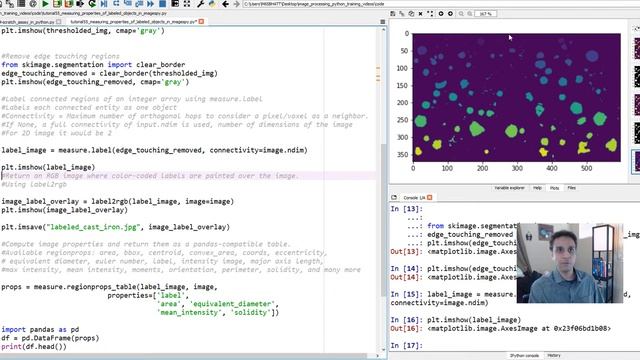
Task: Show previous plot arrow icon
Action: point(441,13)
